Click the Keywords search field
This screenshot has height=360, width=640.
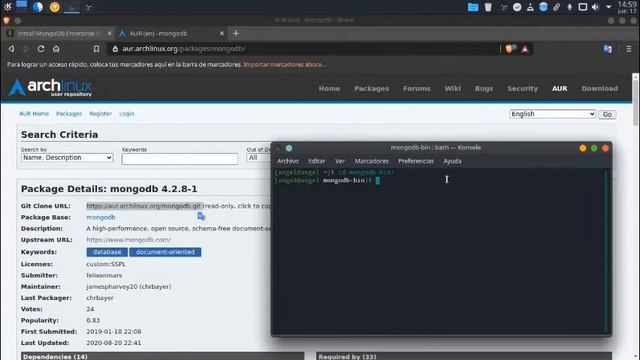[180, 159]
